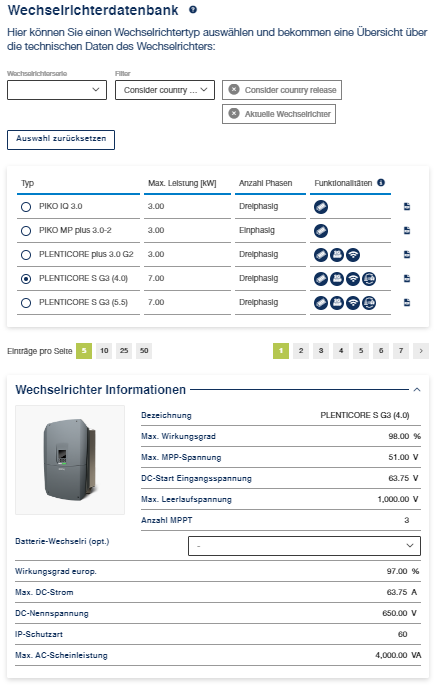
Task: Click the fourth function icon for PLENTICORE S G3 (5.5)
Action: pos(369,303)
